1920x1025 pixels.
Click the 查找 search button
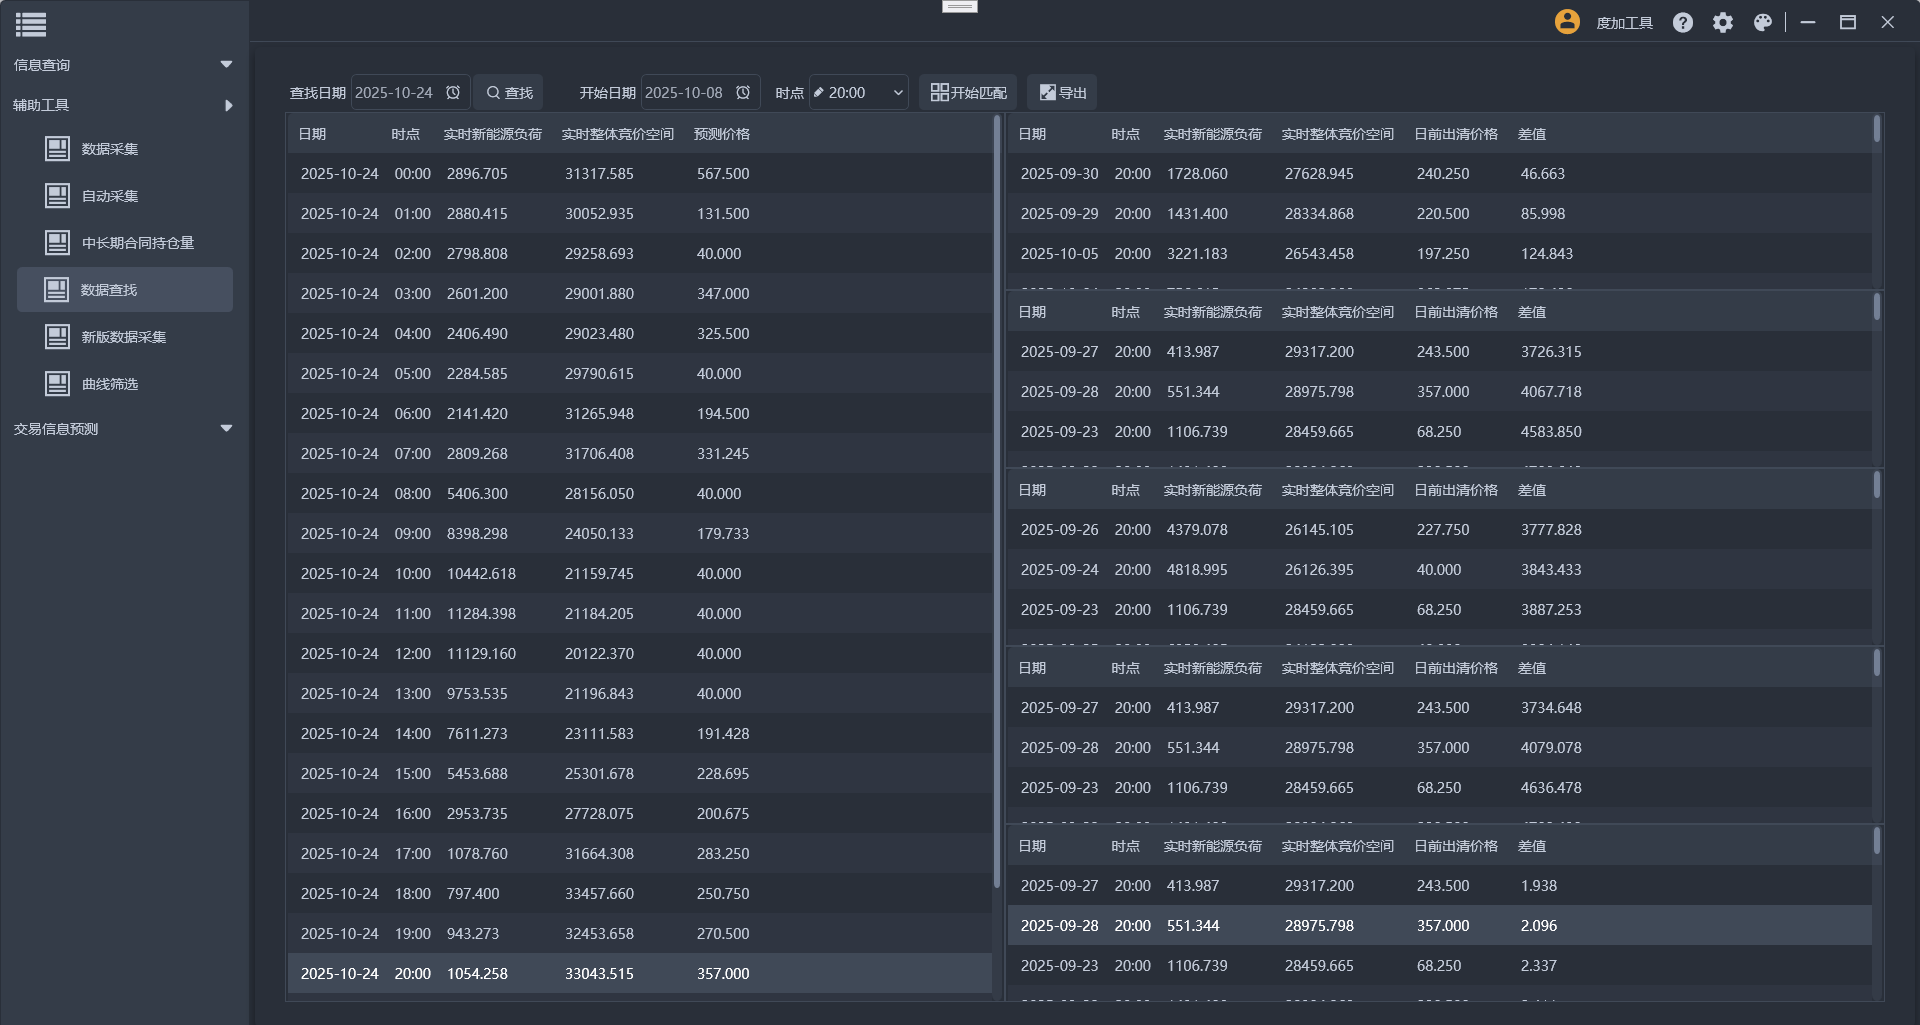click(509, 93)
